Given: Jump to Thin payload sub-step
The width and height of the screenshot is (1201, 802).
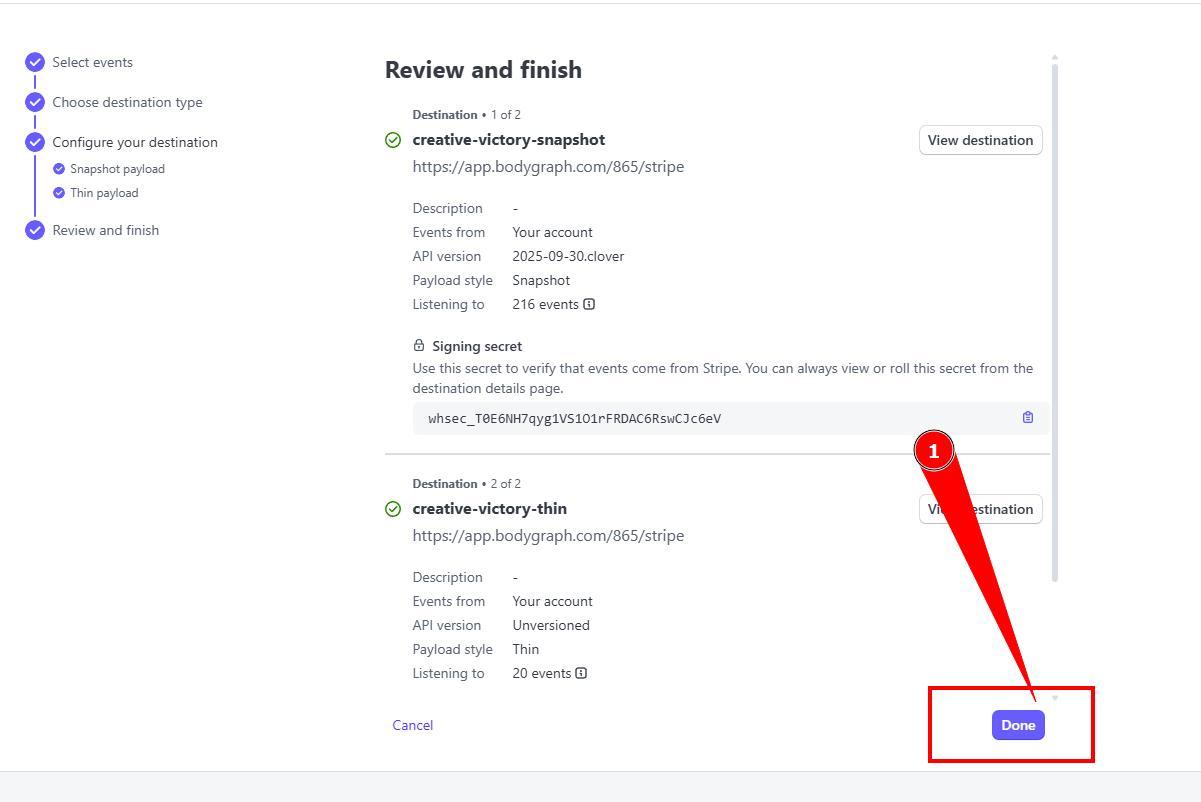Looking at the screenshot, I should point(104,193).
